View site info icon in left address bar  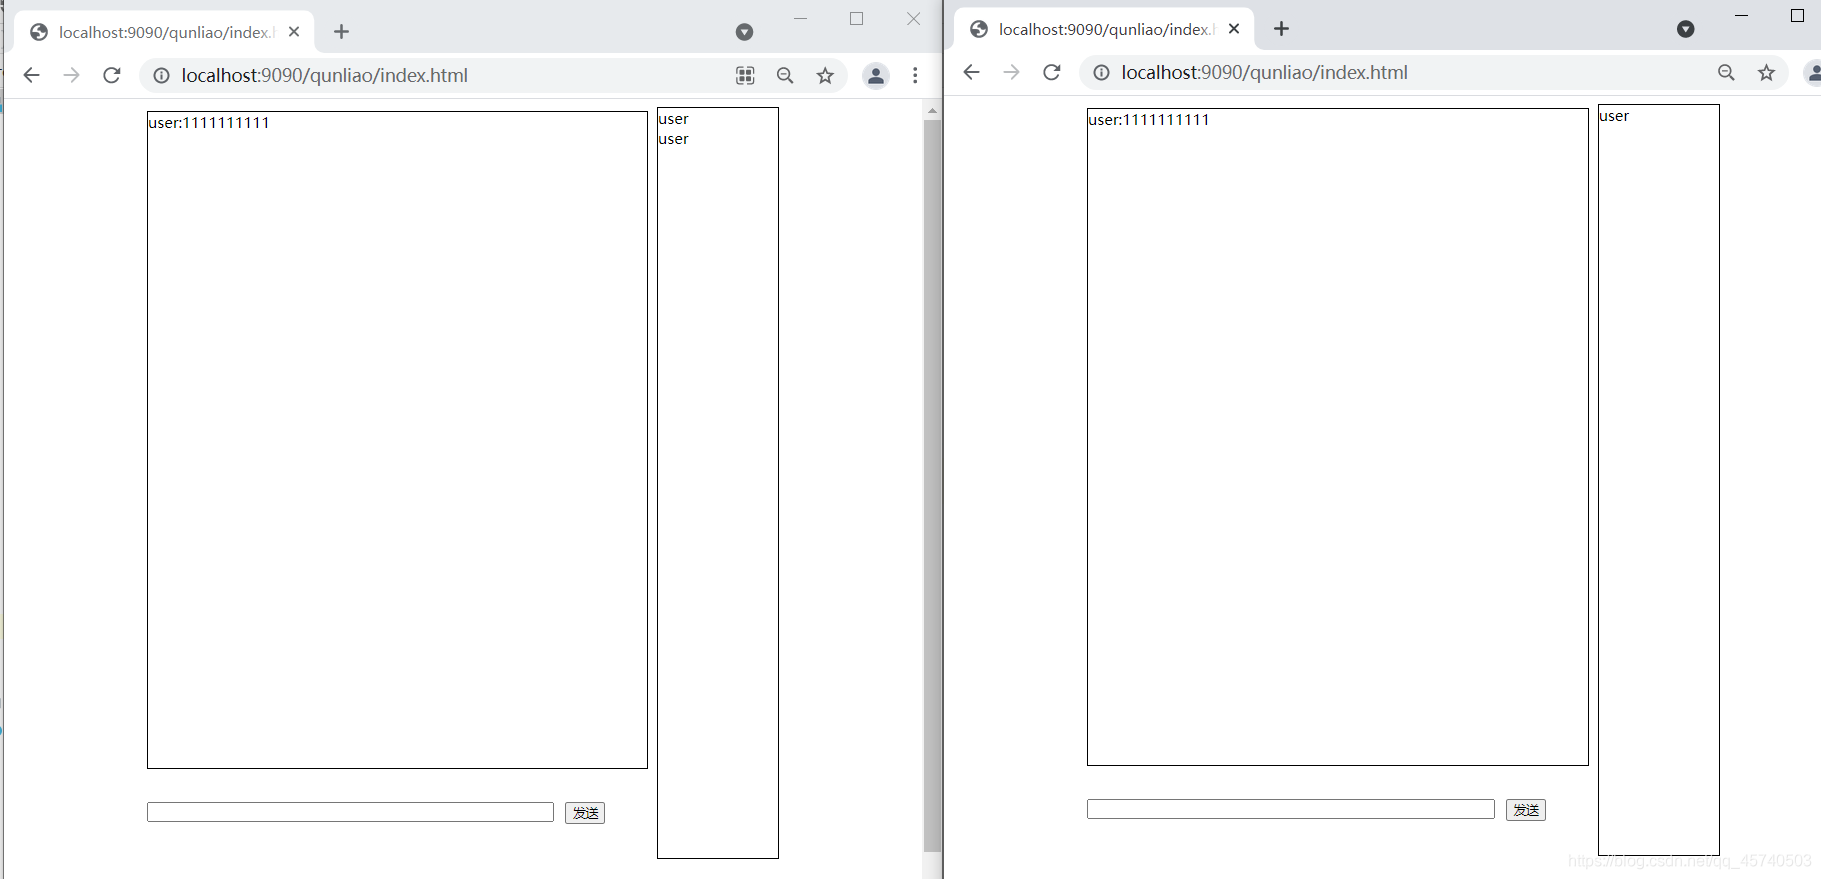point(161,75)
